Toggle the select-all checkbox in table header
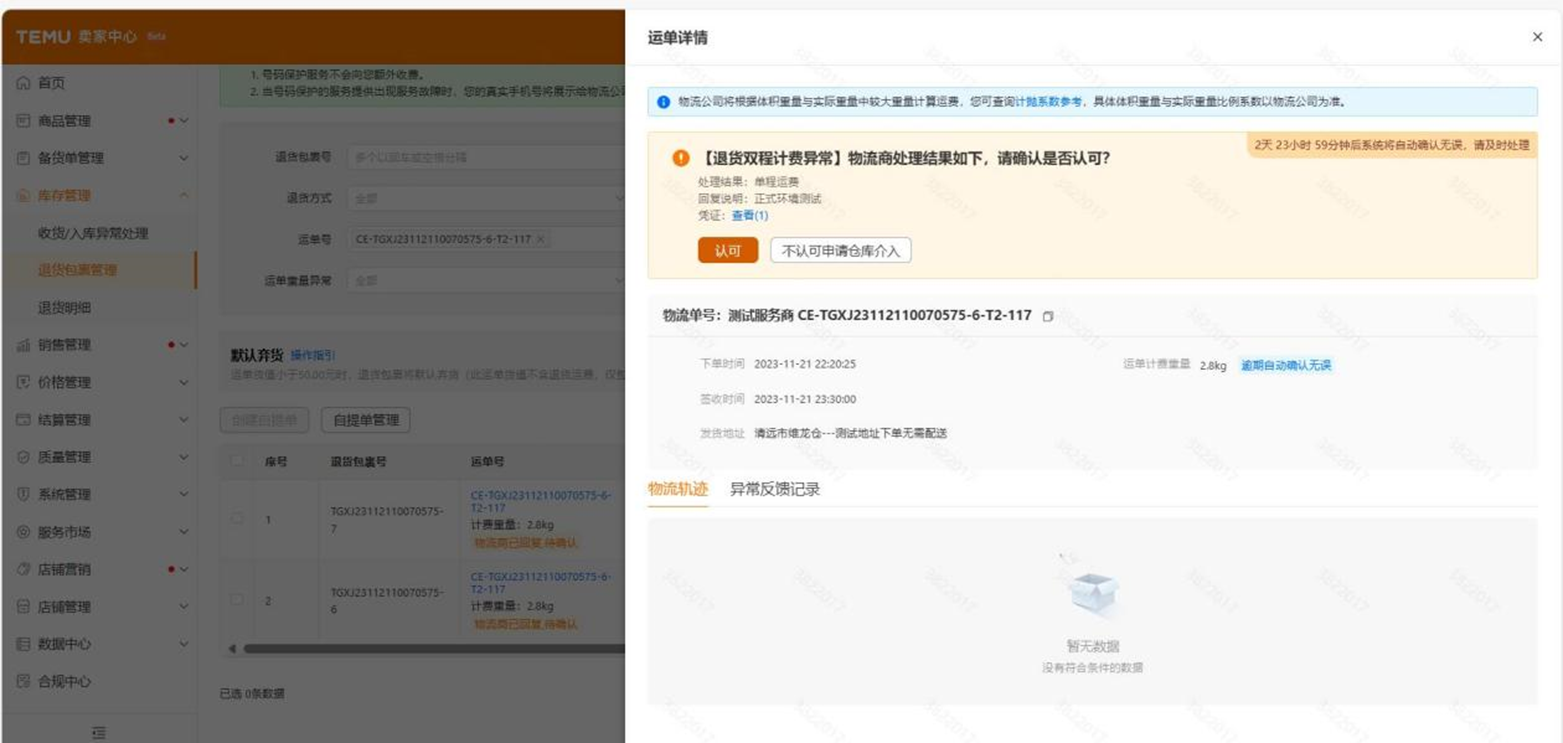This screenshot has width=1563, height=743. point(237,461)
